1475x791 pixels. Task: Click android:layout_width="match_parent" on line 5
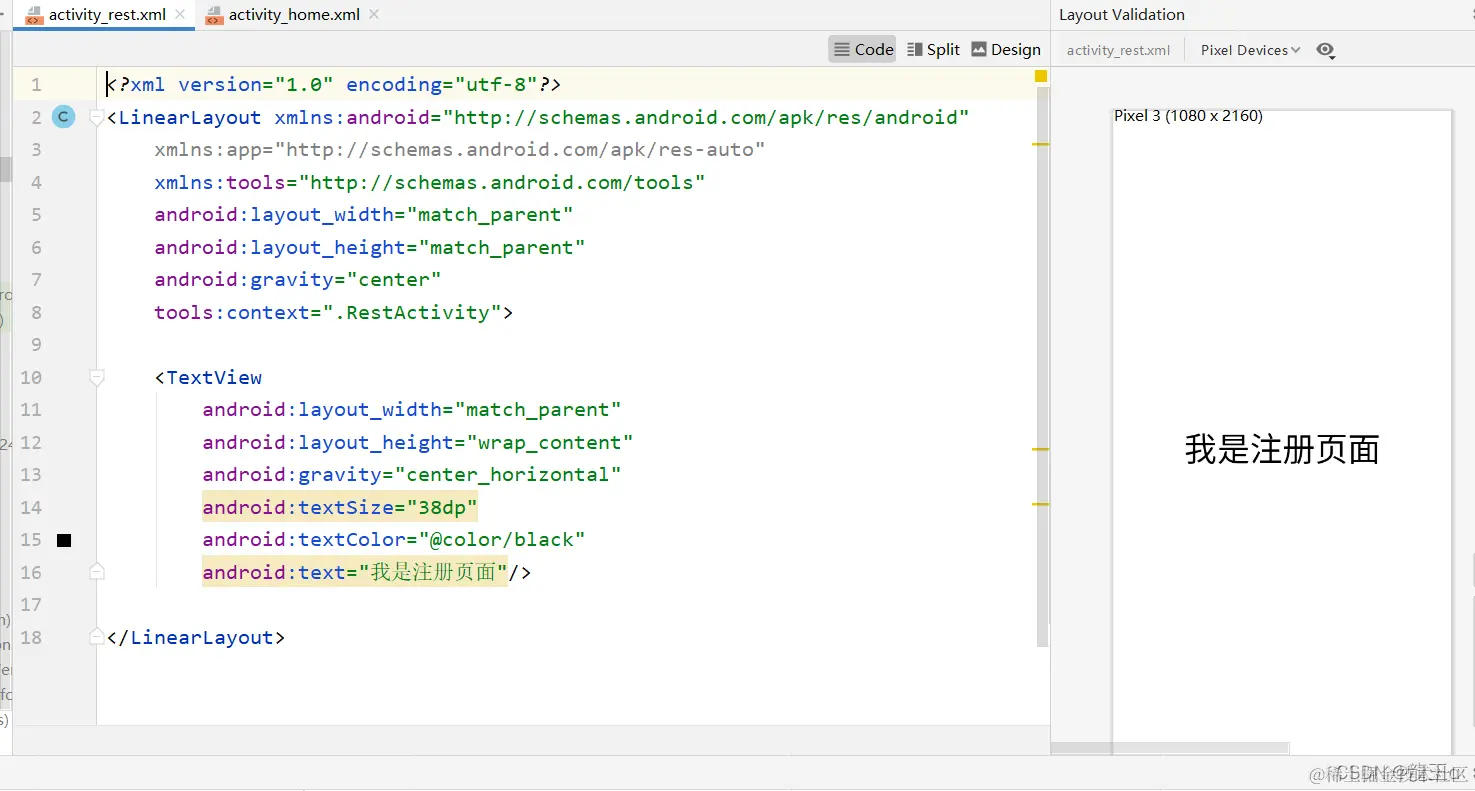364,215
